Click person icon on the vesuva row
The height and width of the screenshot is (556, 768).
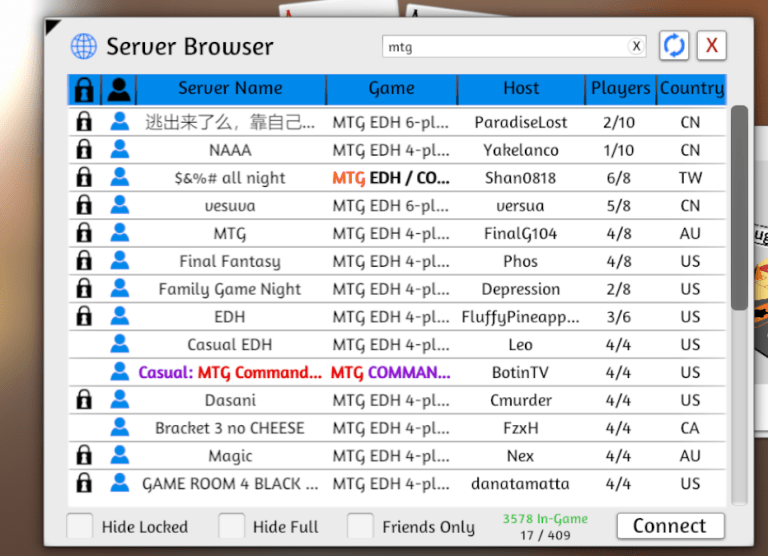coord(120,205)
